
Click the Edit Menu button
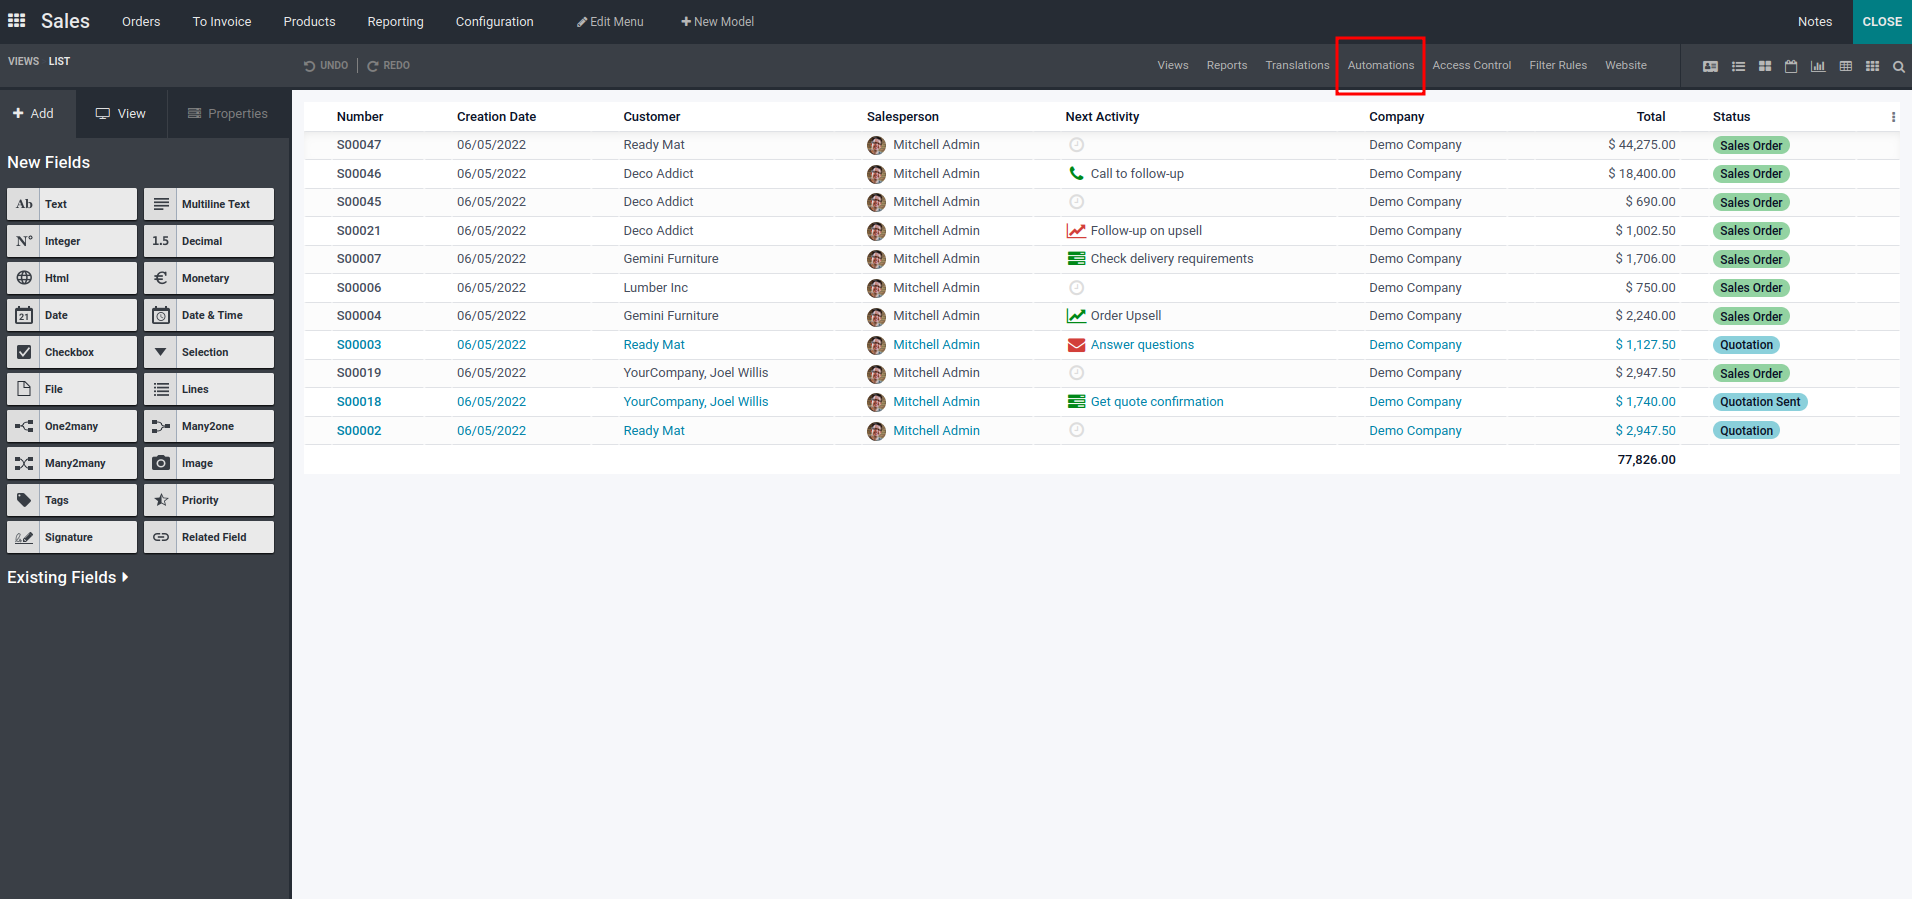coord(610,21)
